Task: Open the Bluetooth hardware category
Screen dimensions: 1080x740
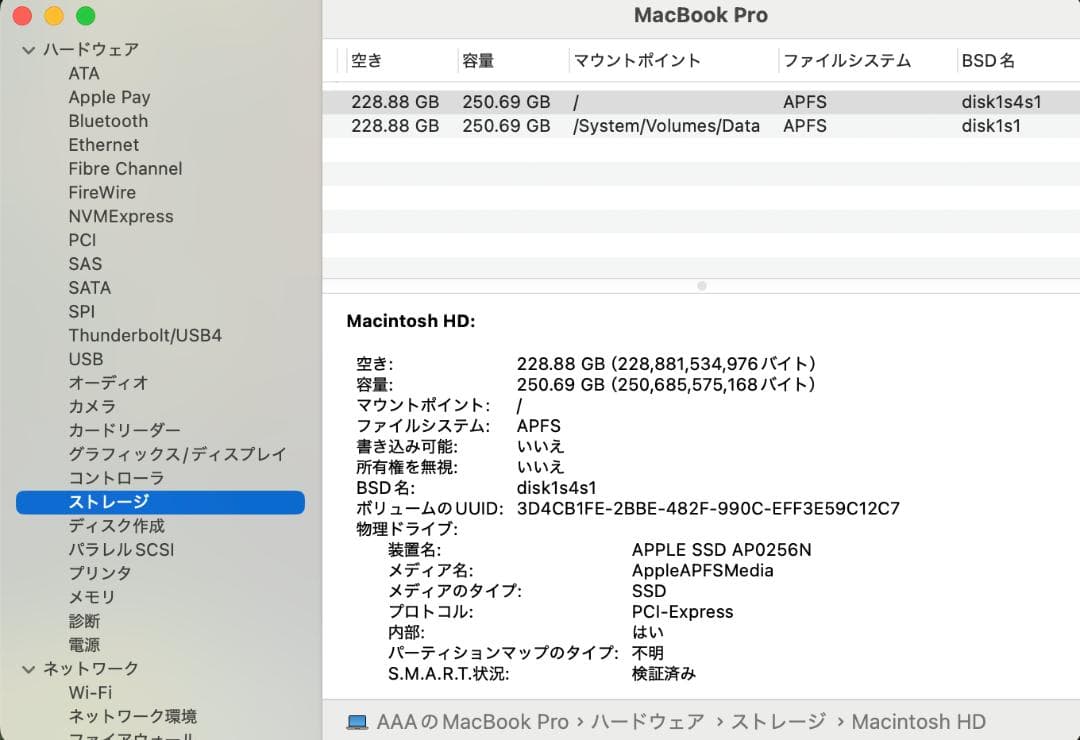Action: click(x=108, y=120)
